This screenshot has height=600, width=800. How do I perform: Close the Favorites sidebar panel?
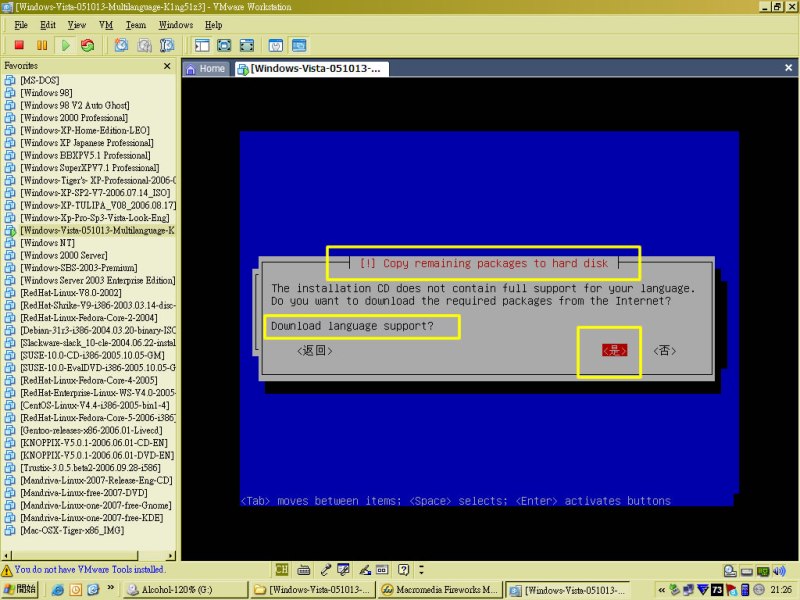167,66
